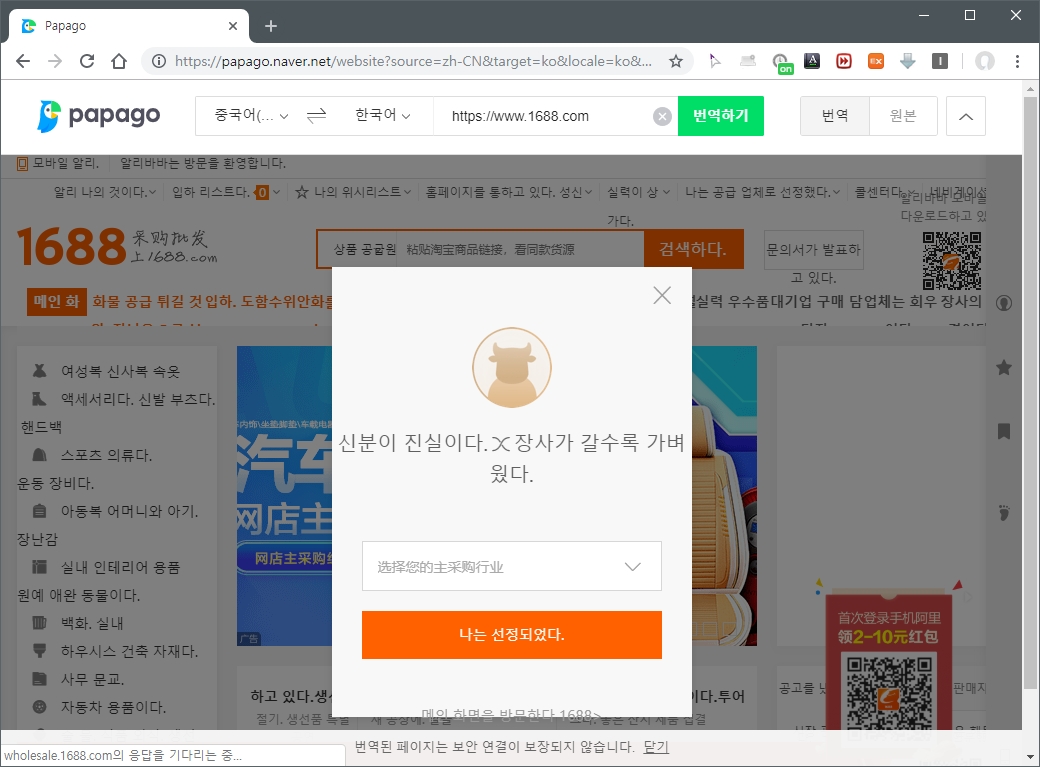Close the popup dialog with X
This screenshot has height=767, width=1040.
[x=662, y=295]
